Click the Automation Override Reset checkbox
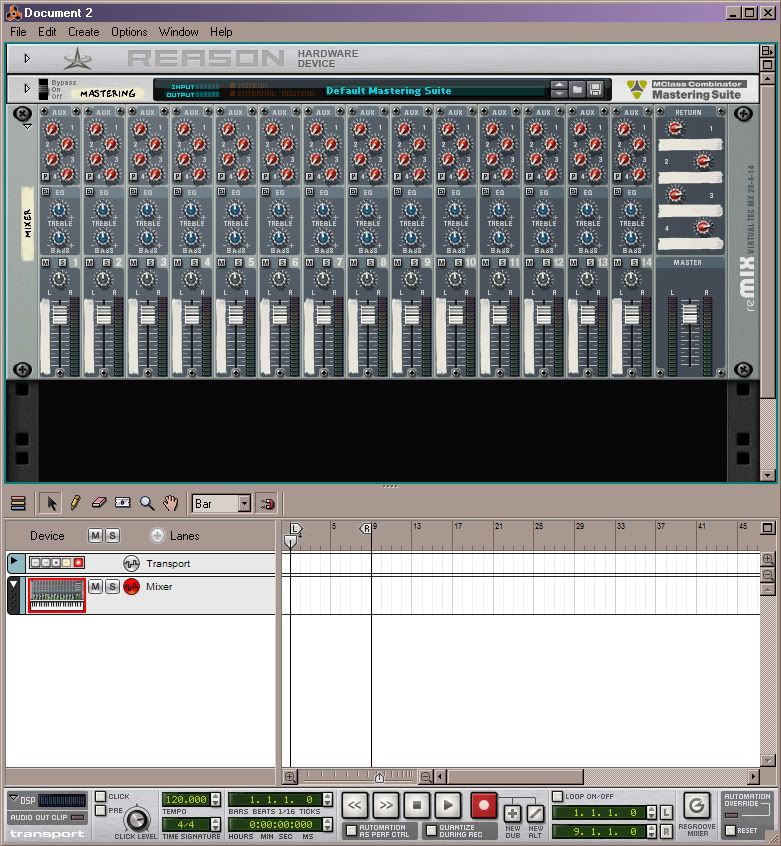This screenshot has height=846, width=781. 731,830
